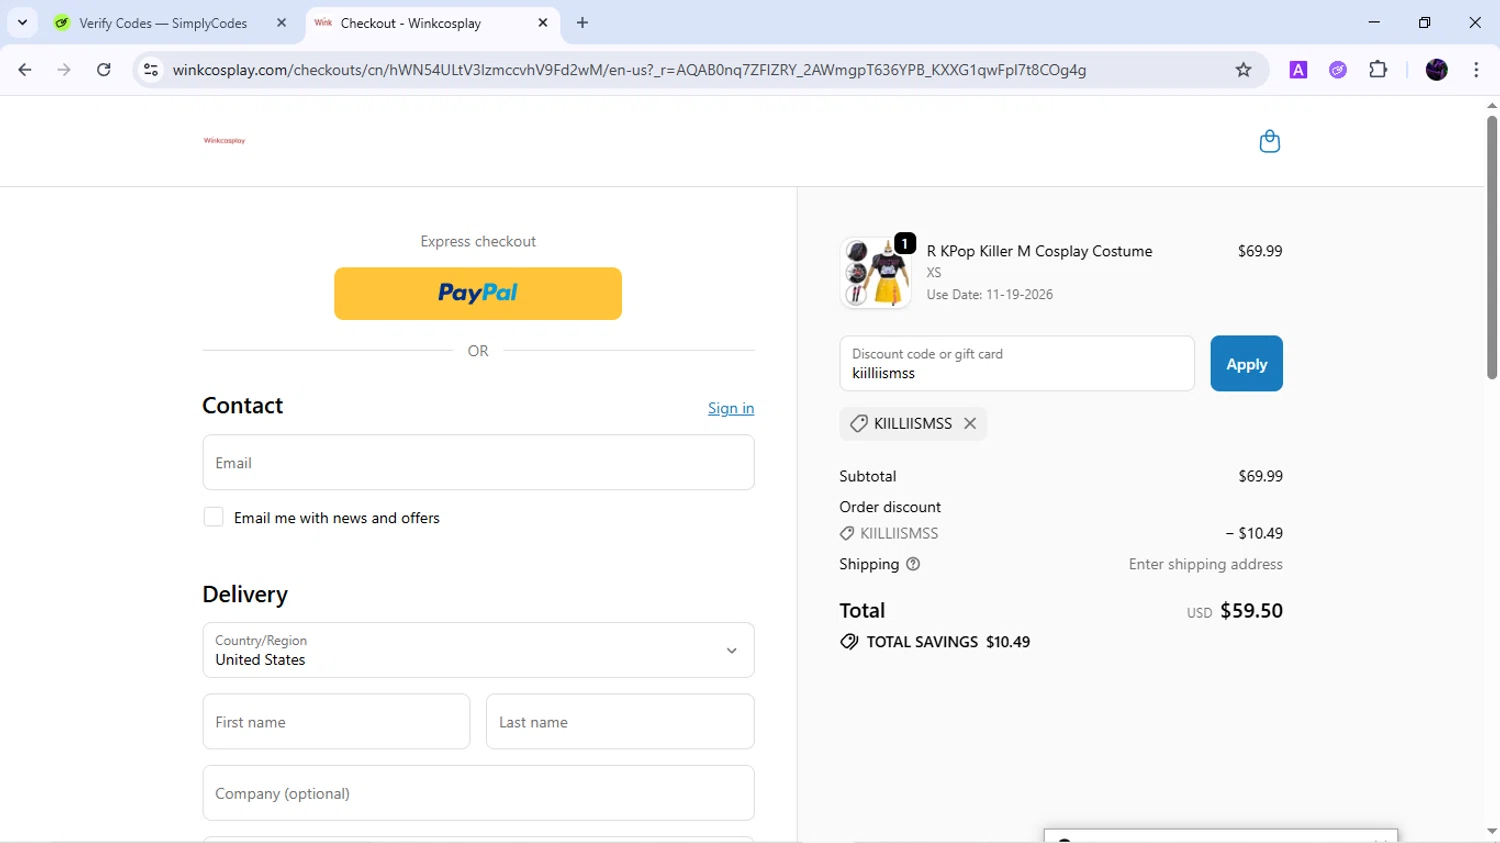View site information icon in address bar
Viewport: 1500px width, 843px height.
pos(151,70)
